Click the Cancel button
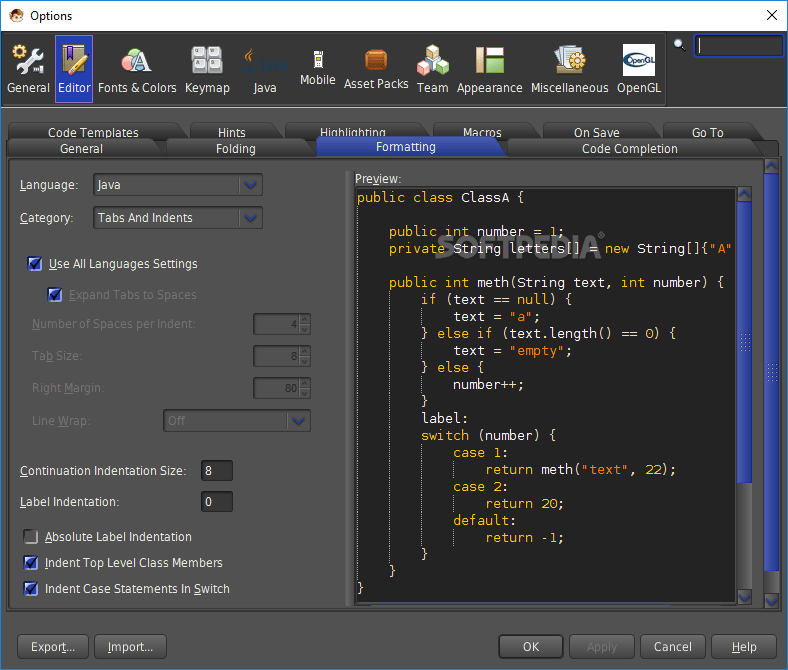Image resolution: width=788 pixels, height=670 pixels. 672,646
